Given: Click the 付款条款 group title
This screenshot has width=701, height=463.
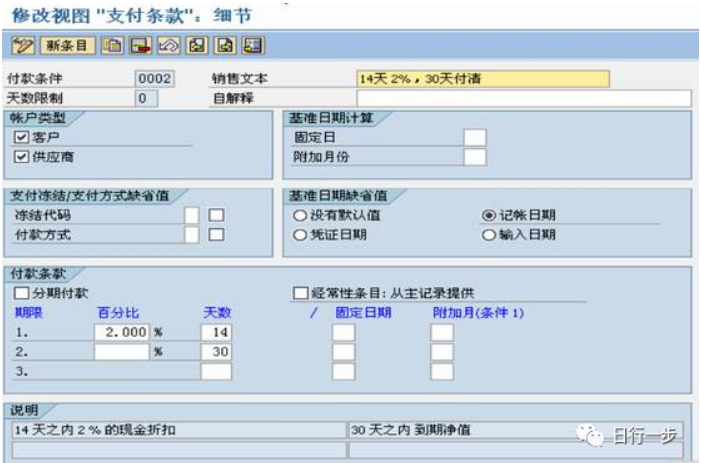Looking at the screenshot, I should point(38,274).
